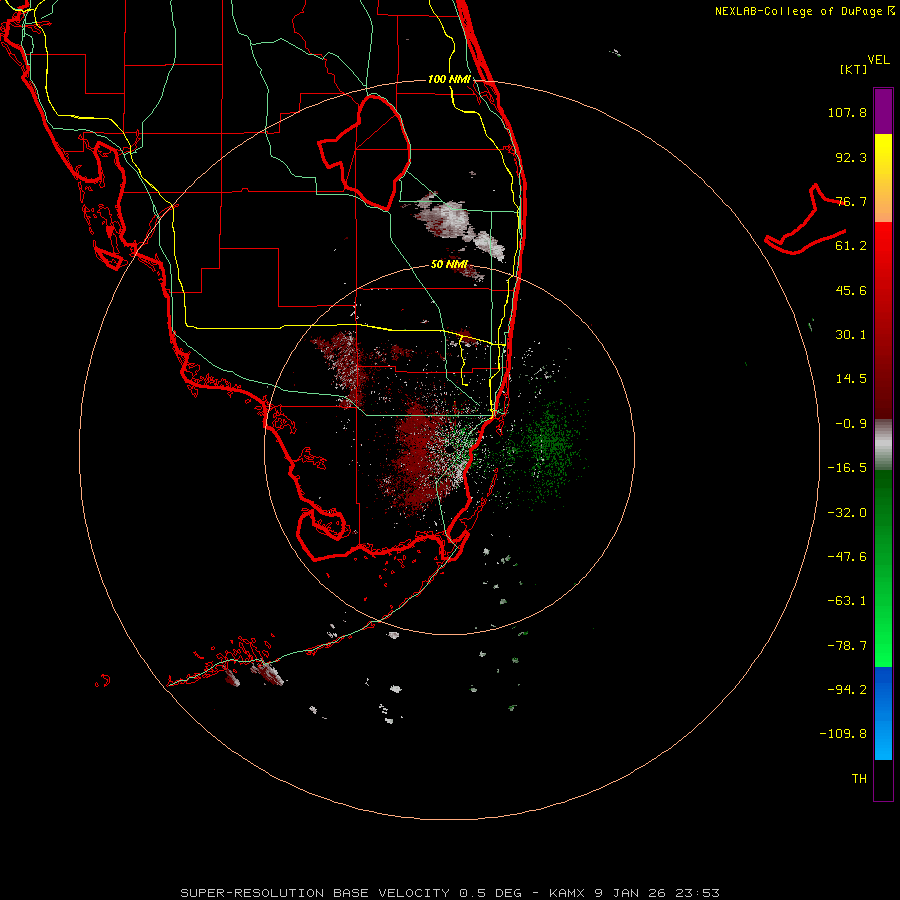Click the 76.7 velocity scale value

coord(851,201)
